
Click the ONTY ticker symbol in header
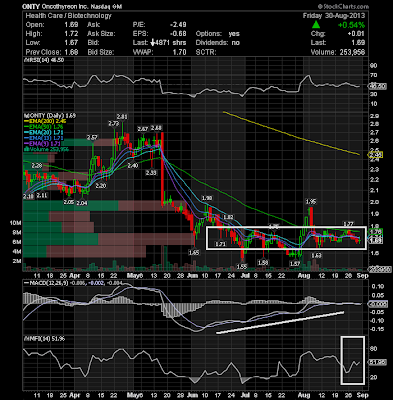tap(31, 6)
